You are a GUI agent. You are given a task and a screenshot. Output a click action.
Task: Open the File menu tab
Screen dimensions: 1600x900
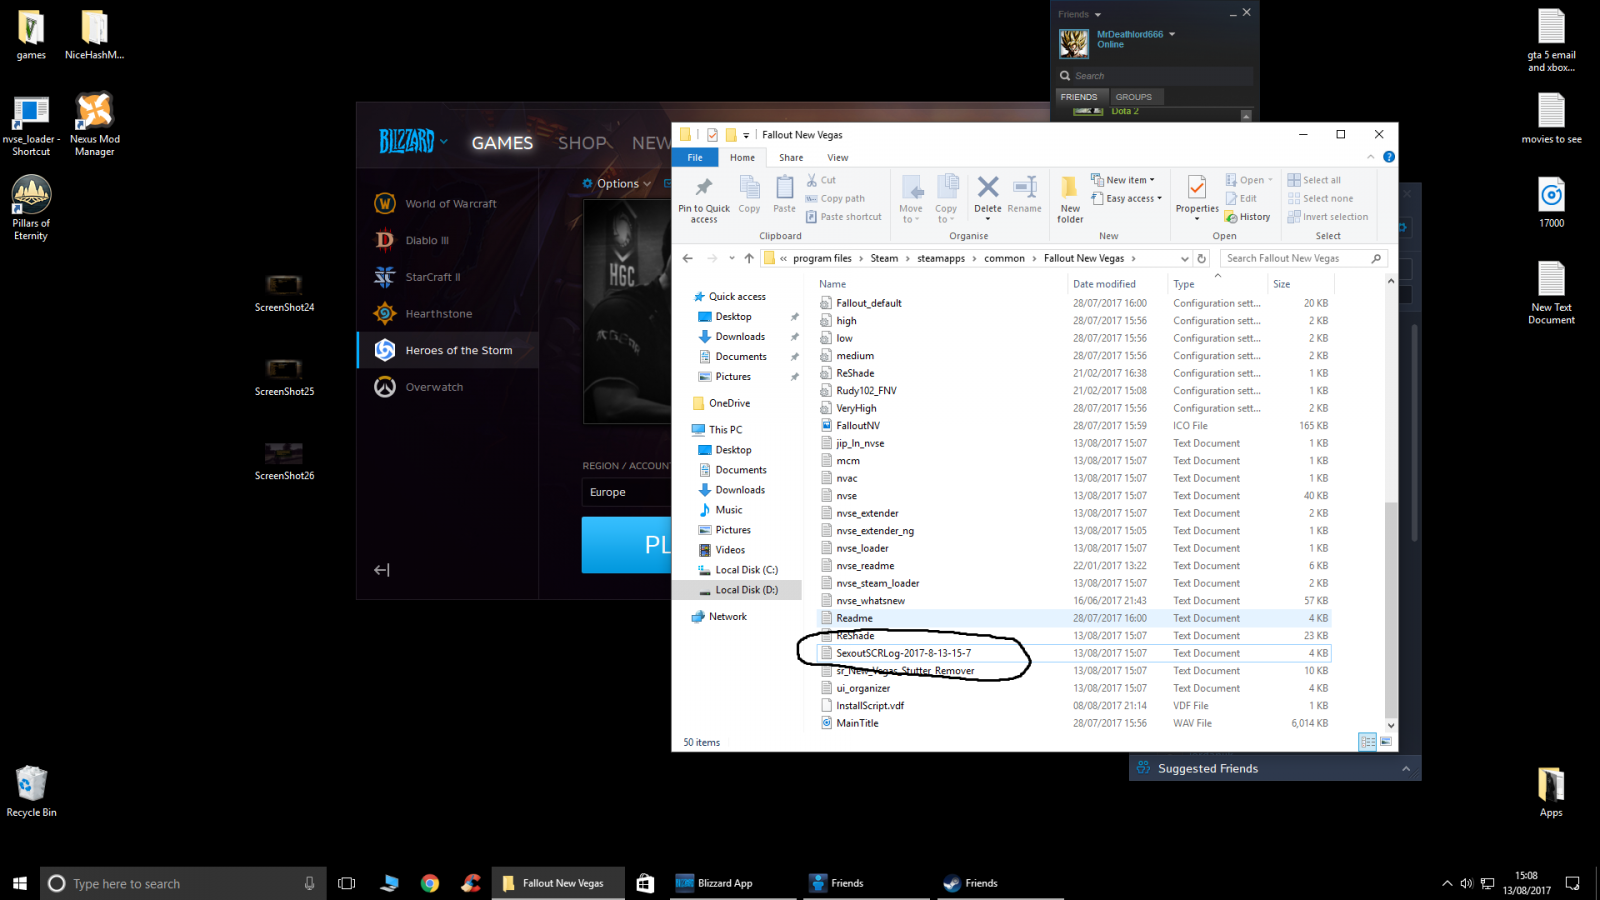[x=695, y=157]
